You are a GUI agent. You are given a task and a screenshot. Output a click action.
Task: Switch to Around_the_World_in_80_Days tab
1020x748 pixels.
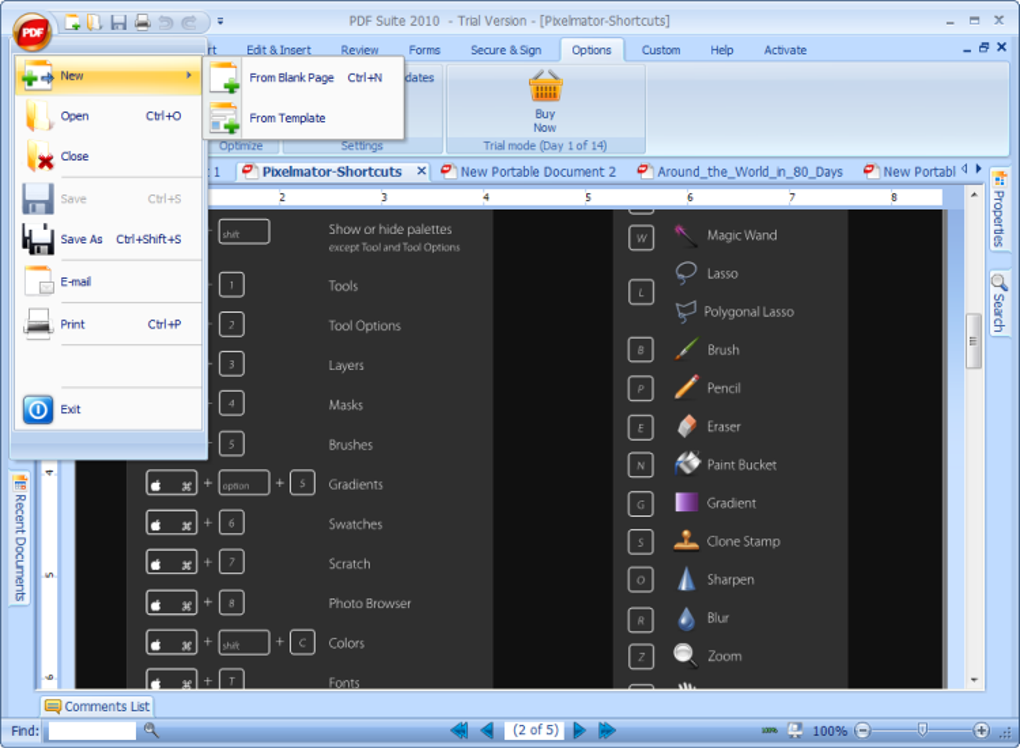(x=740, y=172)
